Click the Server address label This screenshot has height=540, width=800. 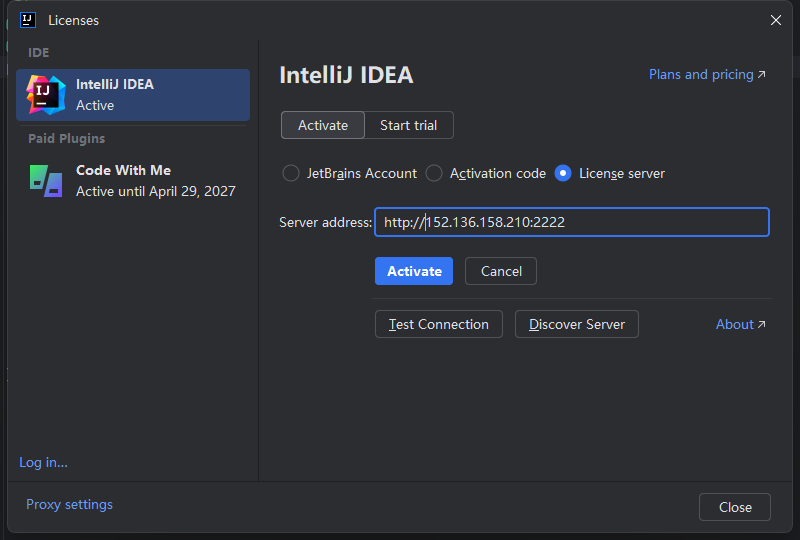point(326,223)
